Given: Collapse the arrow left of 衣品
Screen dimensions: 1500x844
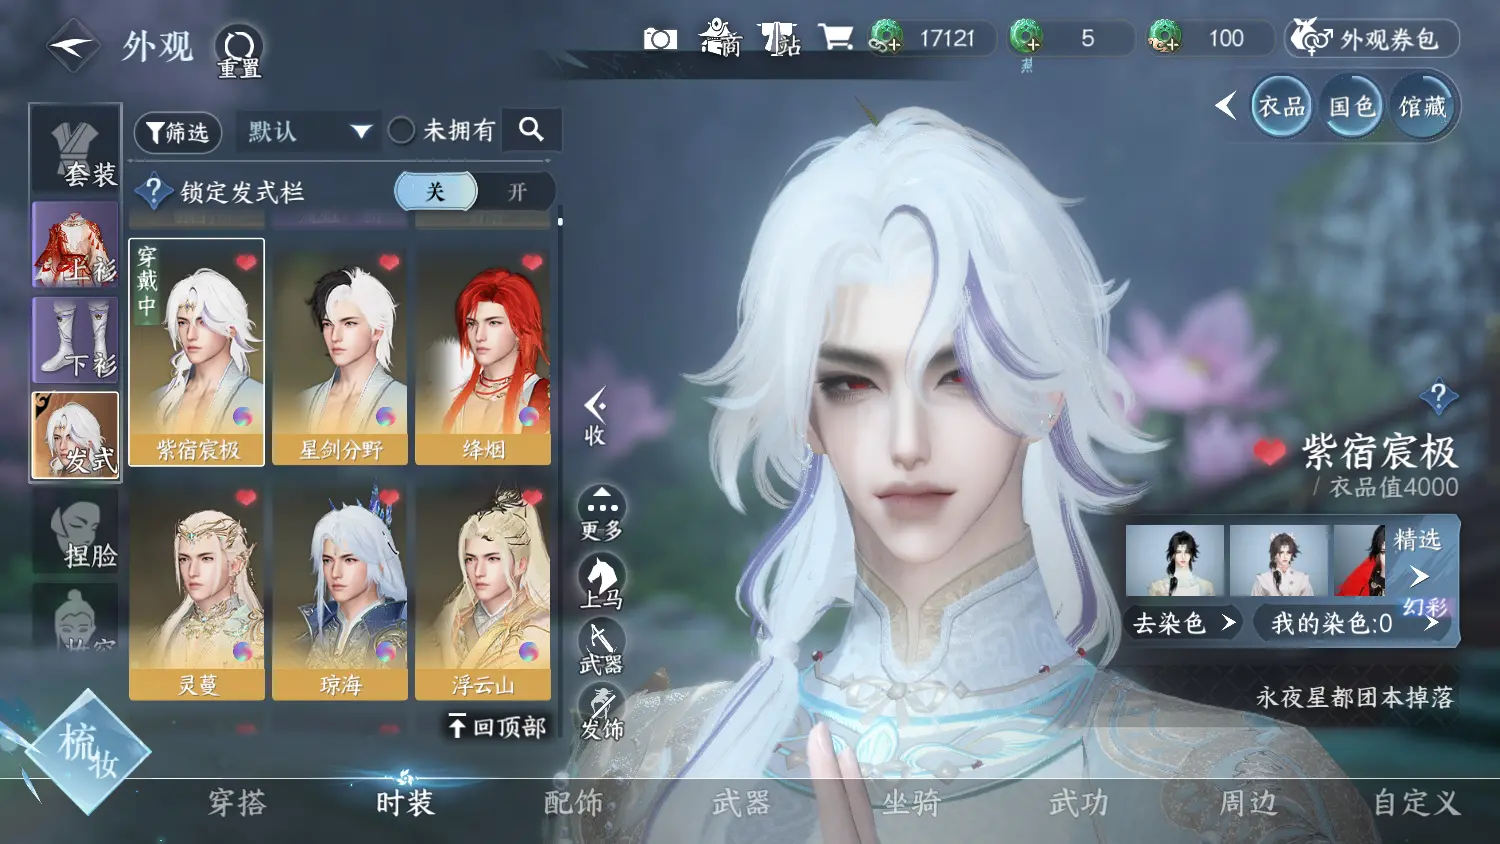Looking at the screenshot, I should [x=1225, y=105].
